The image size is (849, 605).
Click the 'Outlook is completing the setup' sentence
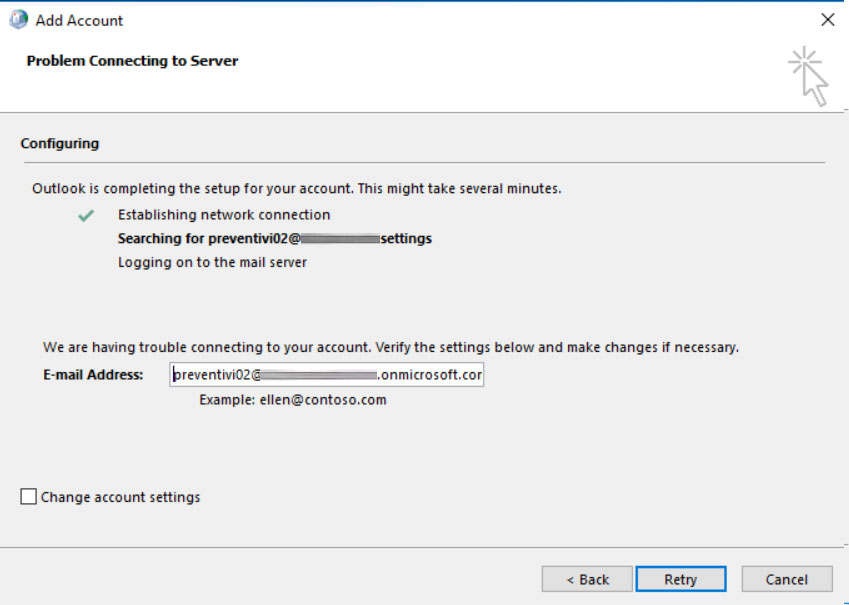pos(297,188)
